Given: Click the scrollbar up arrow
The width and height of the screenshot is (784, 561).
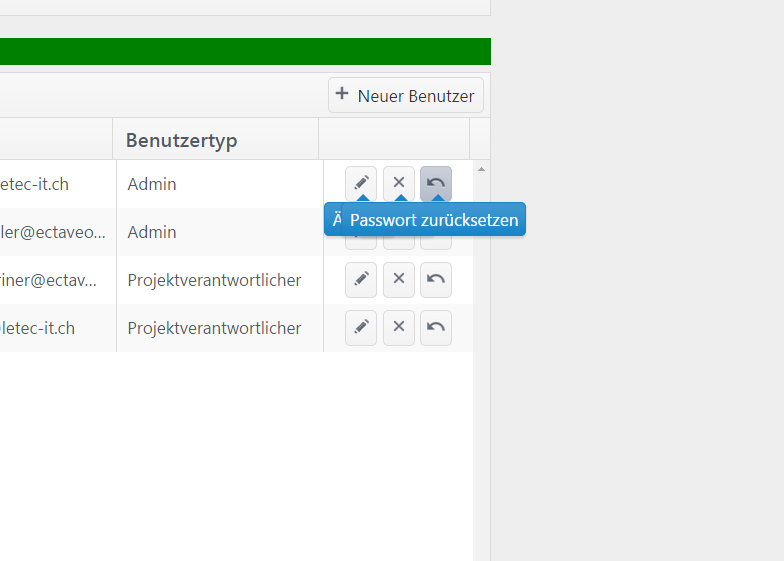Looking at the screenshot, I should click(481, 169).
